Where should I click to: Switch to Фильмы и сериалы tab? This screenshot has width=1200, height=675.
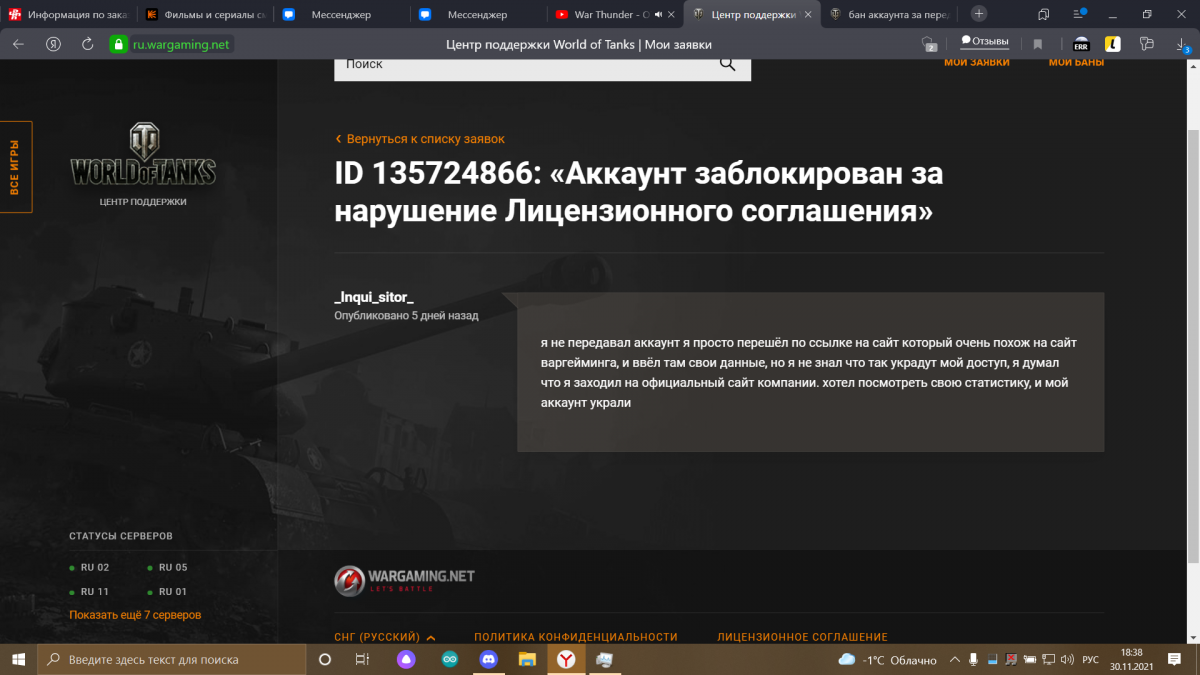[205, 14]
